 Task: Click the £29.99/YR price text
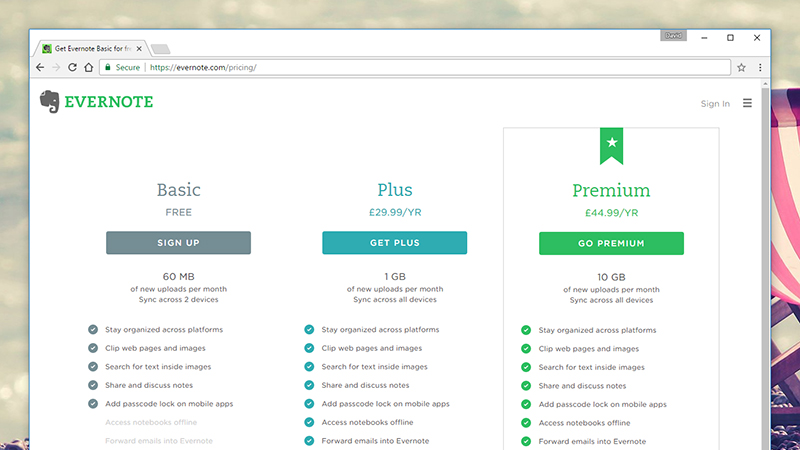pos(395,212)
